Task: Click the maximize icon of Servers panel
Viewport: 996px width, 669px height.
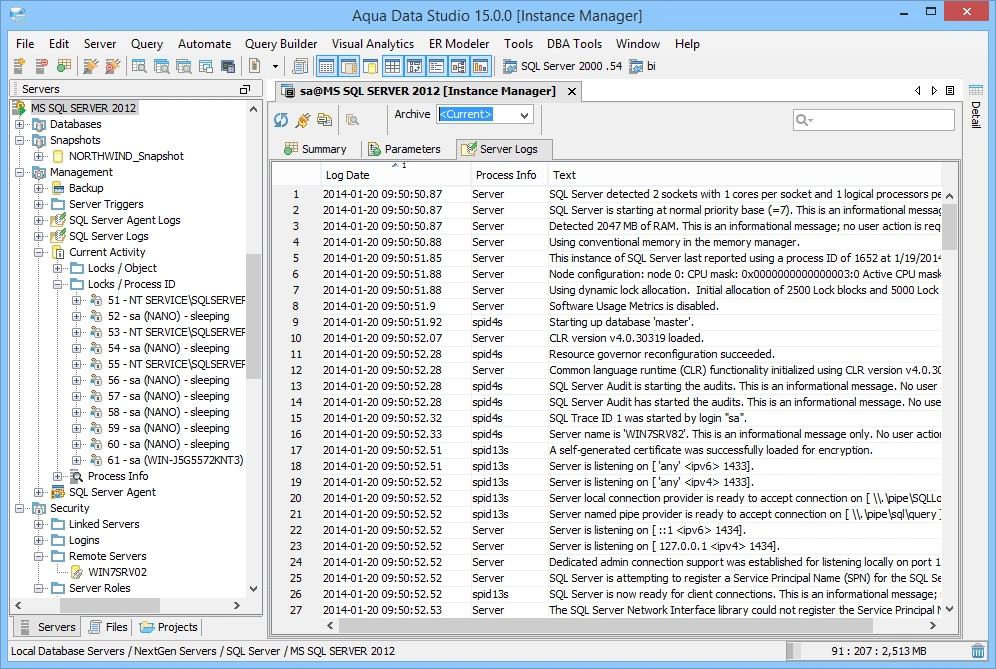Action: pos(245,90)
